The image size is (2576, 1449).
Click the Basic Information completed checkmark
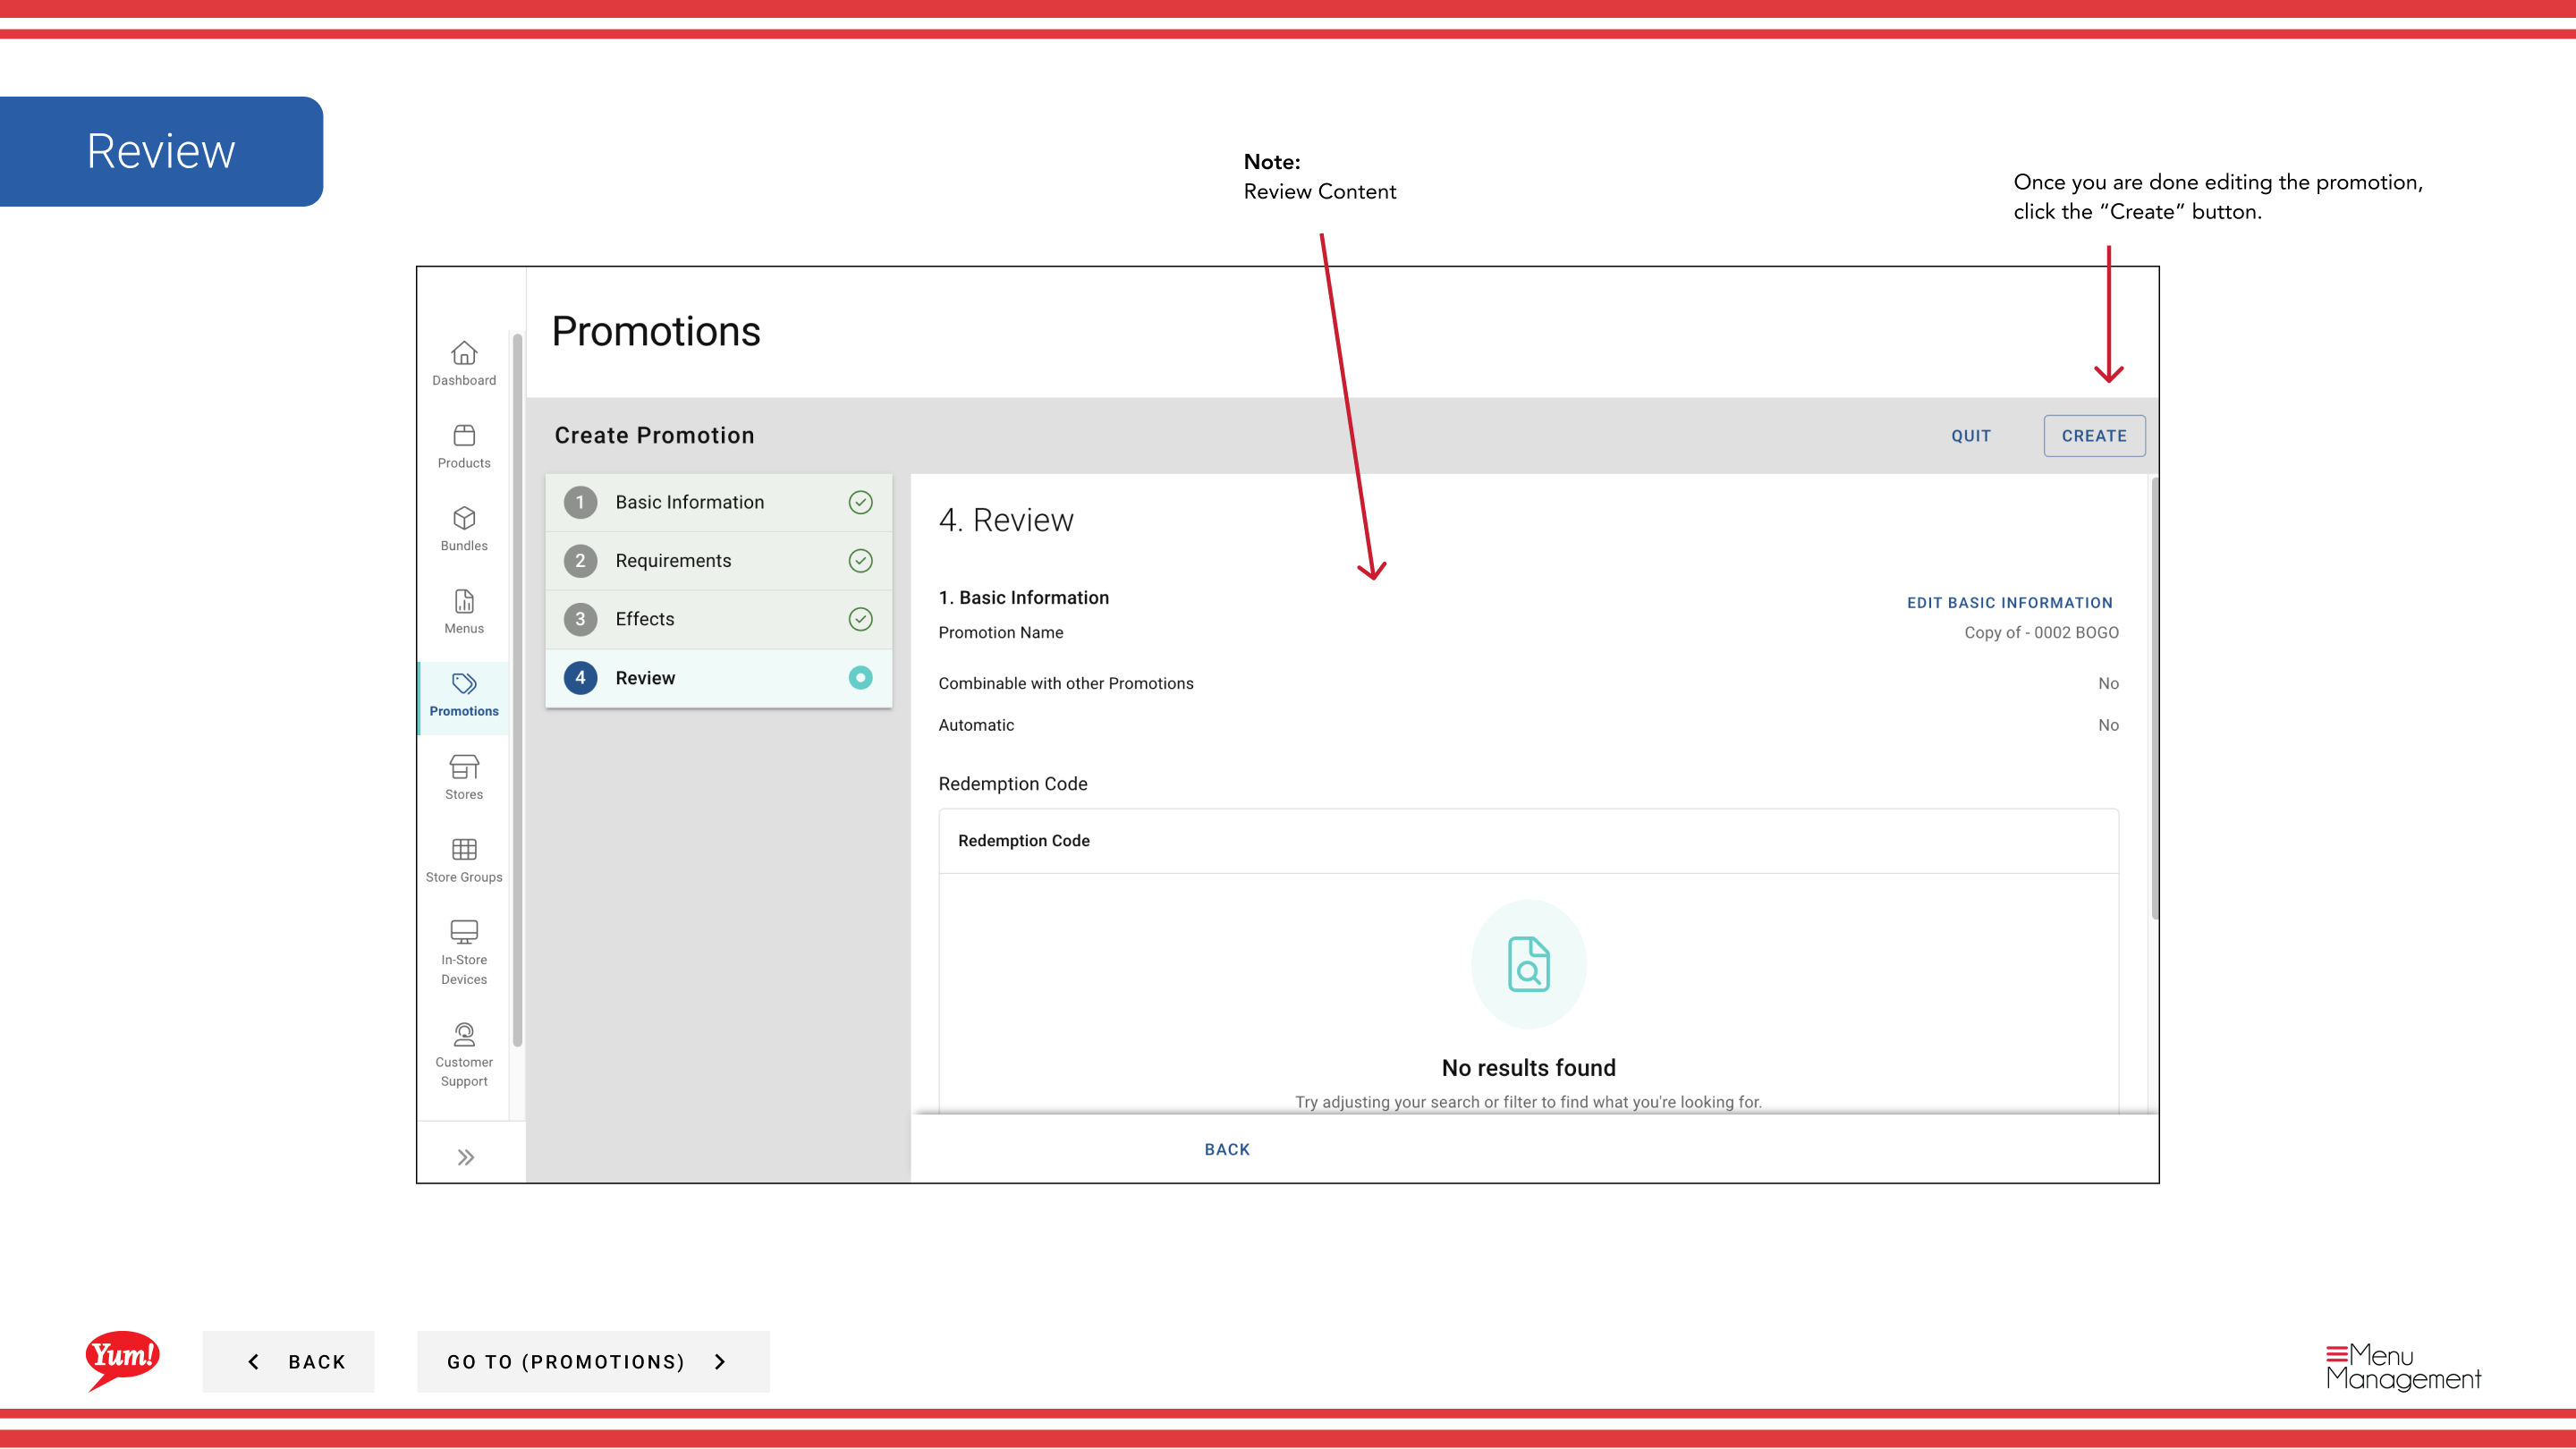(860, 502)
